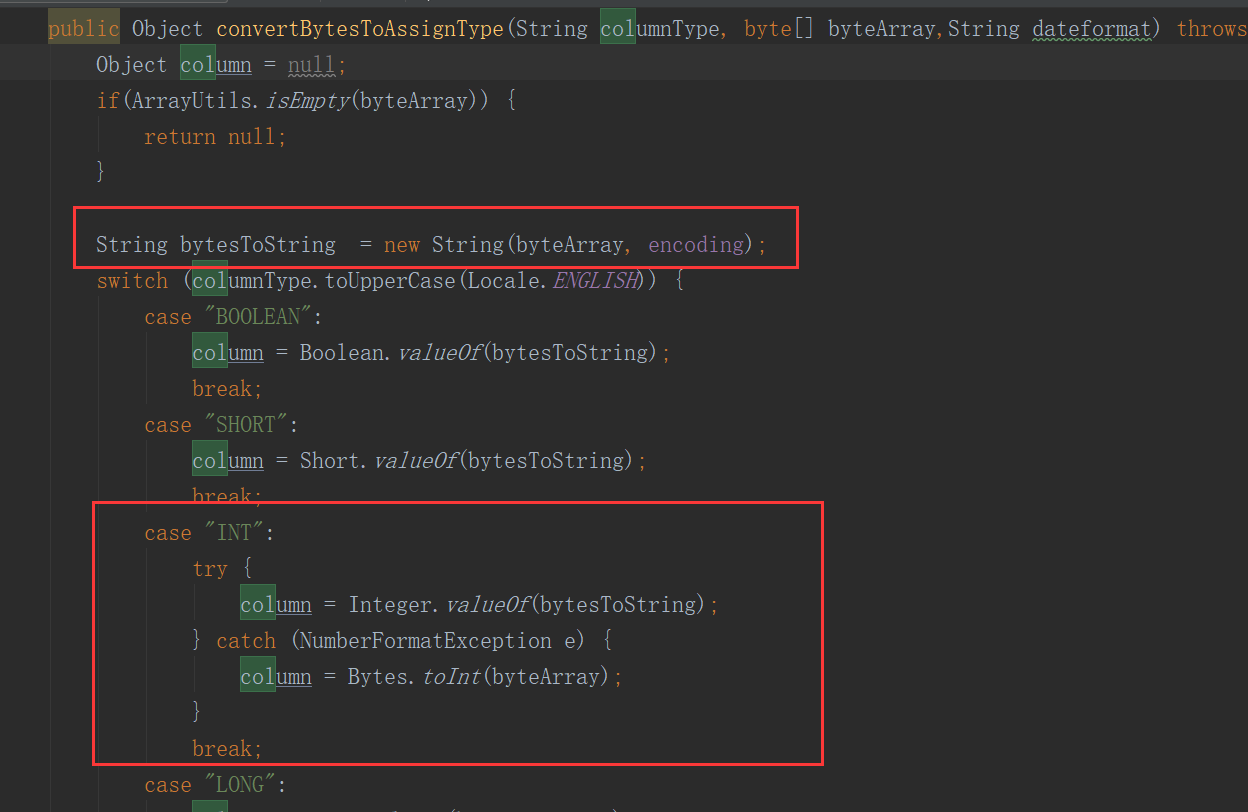Click NumberFormatException in the catch clause
This screenshot has width=1248, height=812.
430,640
